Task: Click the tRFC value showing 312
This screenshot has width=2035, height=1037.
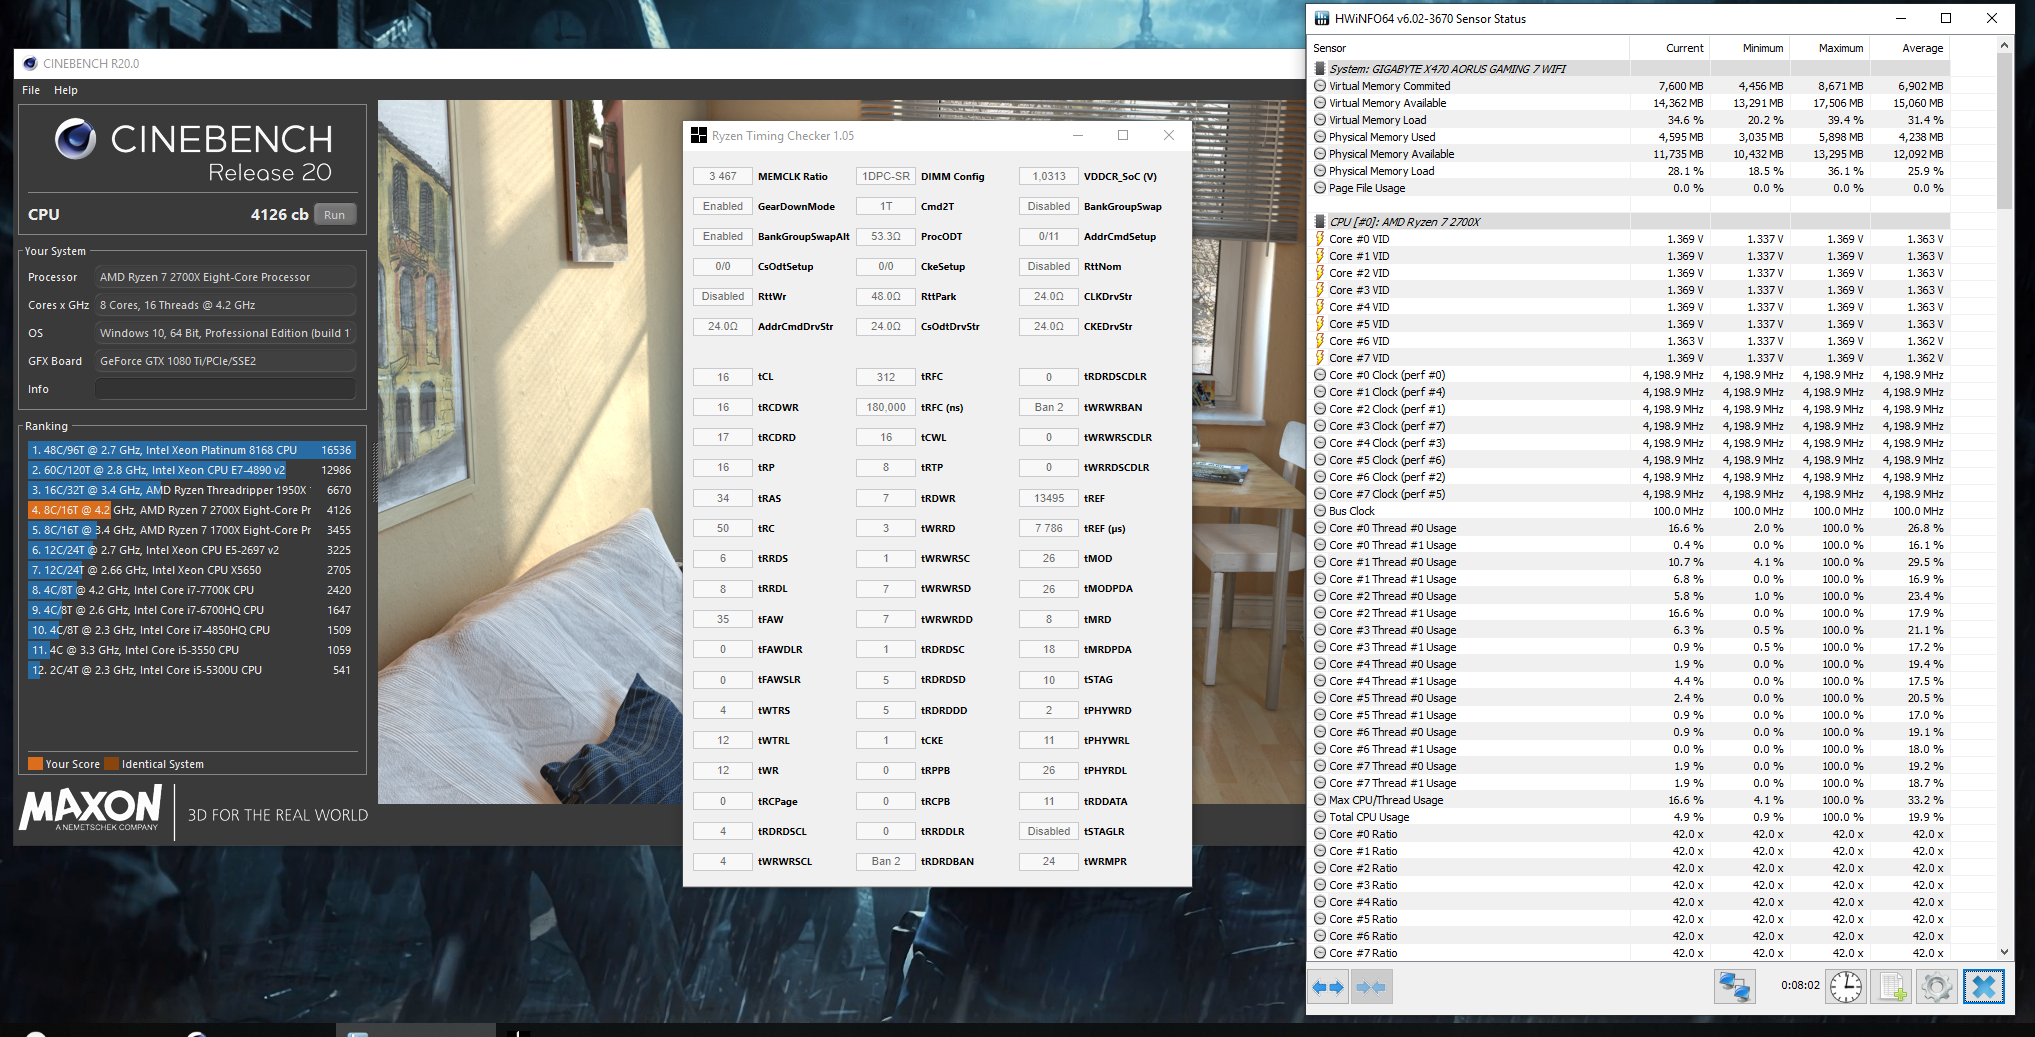Action: click(x=886, y=377)
